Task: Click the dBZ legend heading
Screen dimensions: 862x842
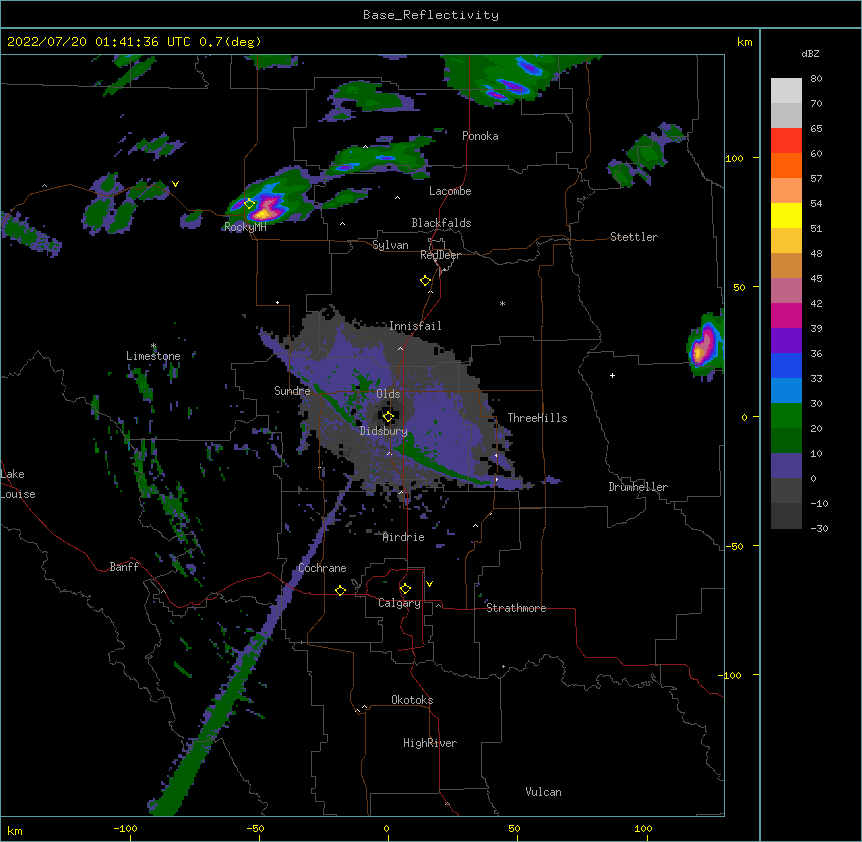Action: pyautogui.click(x=810, y=53)
